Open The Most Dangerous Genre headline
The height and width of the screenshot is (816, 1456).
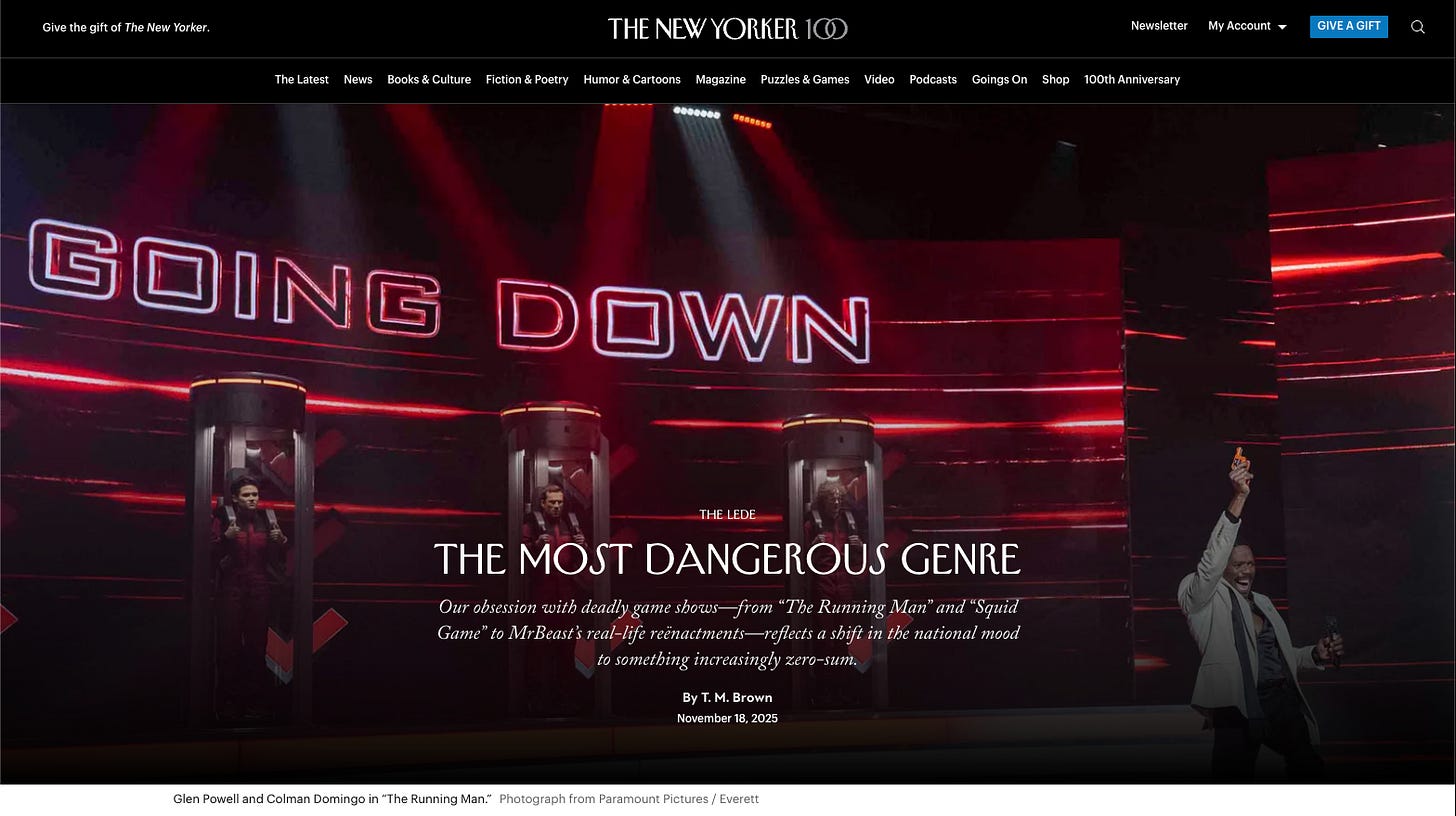tap(727, 559)
